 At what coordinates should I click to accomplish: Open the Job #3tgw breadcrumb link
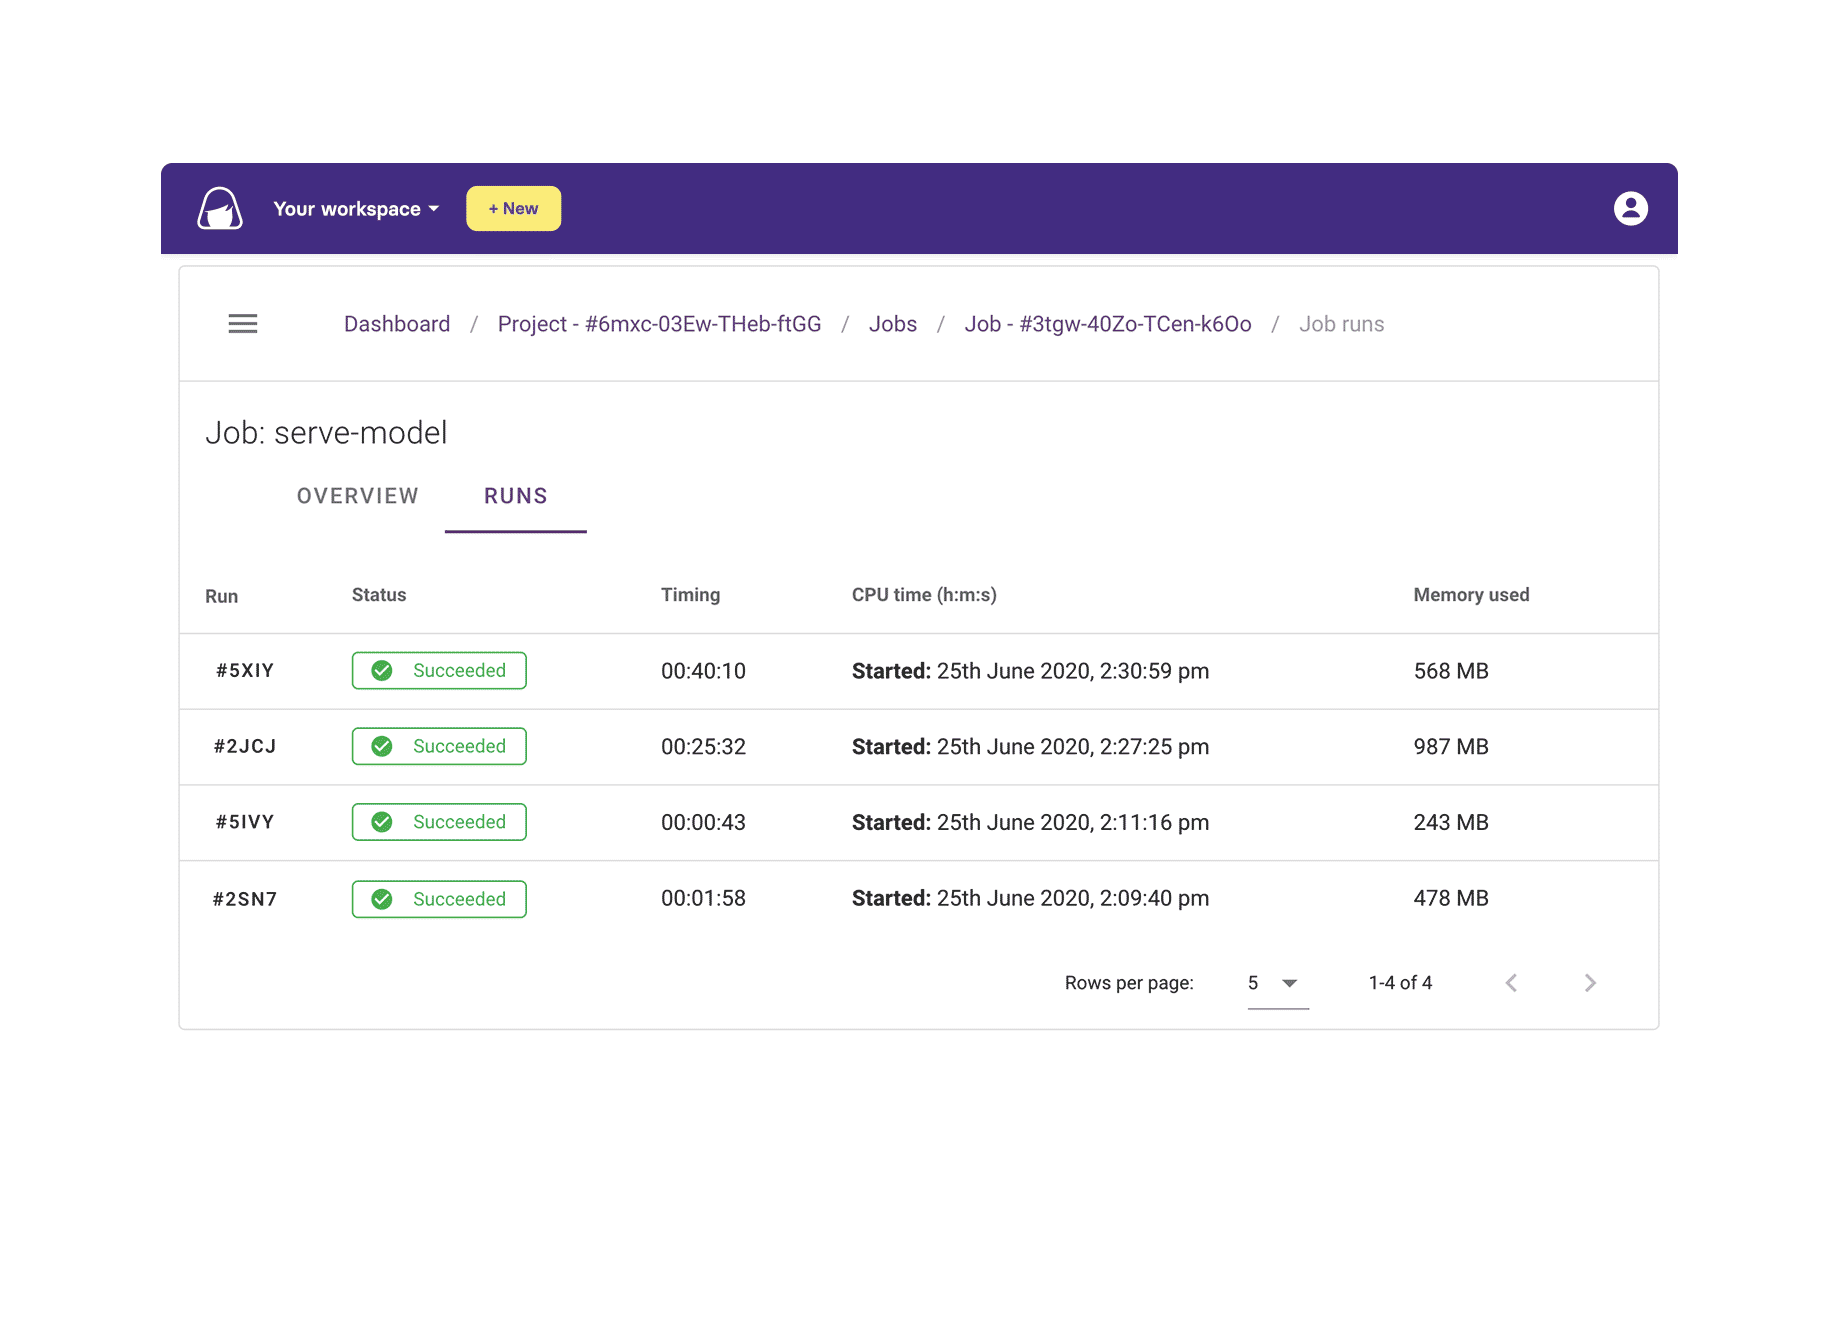(1108, 323)
